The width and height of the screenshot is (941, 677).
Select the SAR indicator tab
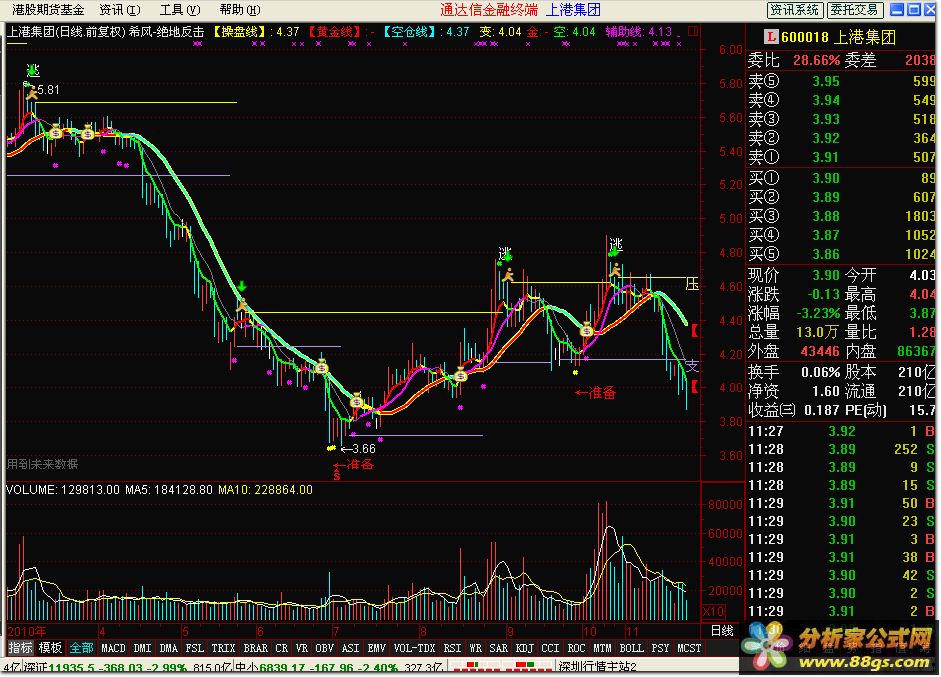click(x=499, y=648)
